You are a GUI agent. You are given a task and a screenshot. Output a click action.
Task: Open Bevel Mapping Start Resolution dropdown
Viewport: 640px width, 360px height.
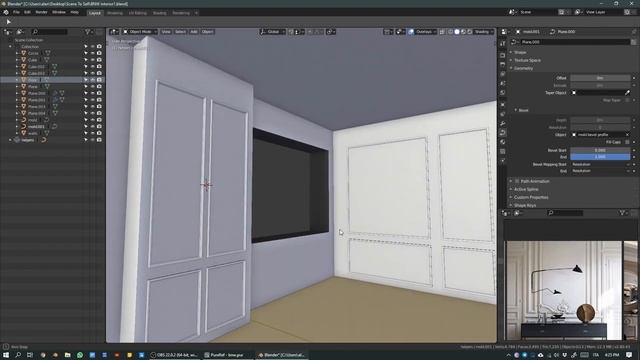pyautogui.click(x=600, y=164)
